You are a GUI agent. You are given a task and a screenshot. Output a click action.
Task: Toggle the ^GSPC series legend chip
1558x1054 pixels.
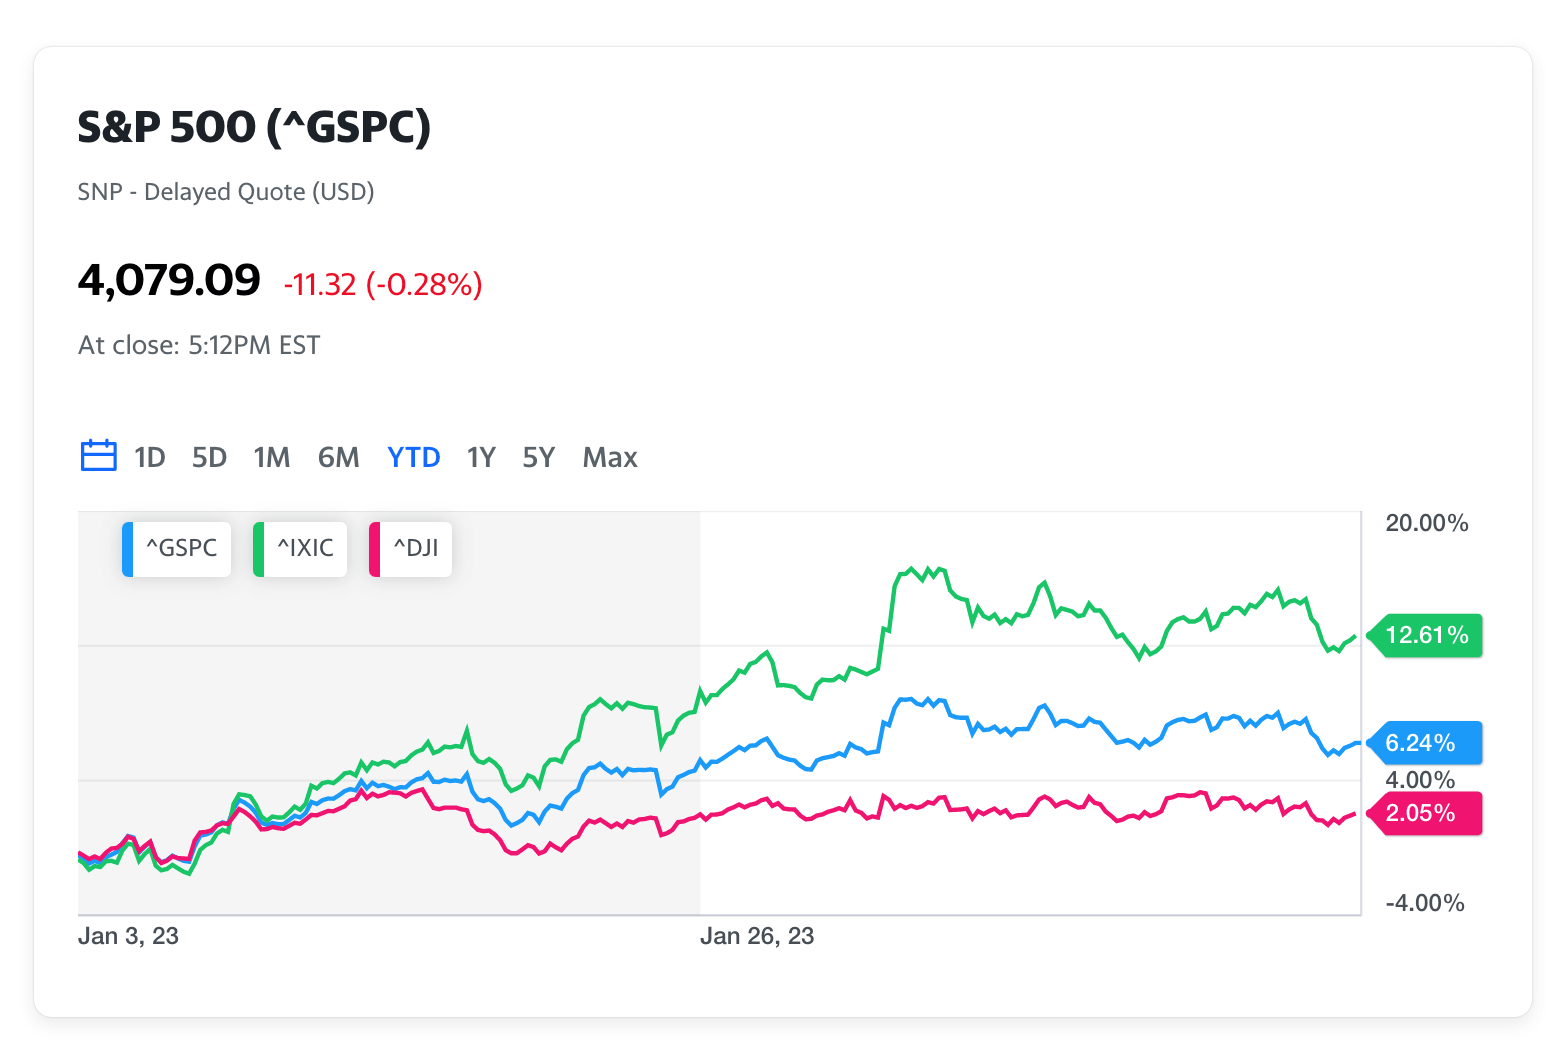pos(177,549)
